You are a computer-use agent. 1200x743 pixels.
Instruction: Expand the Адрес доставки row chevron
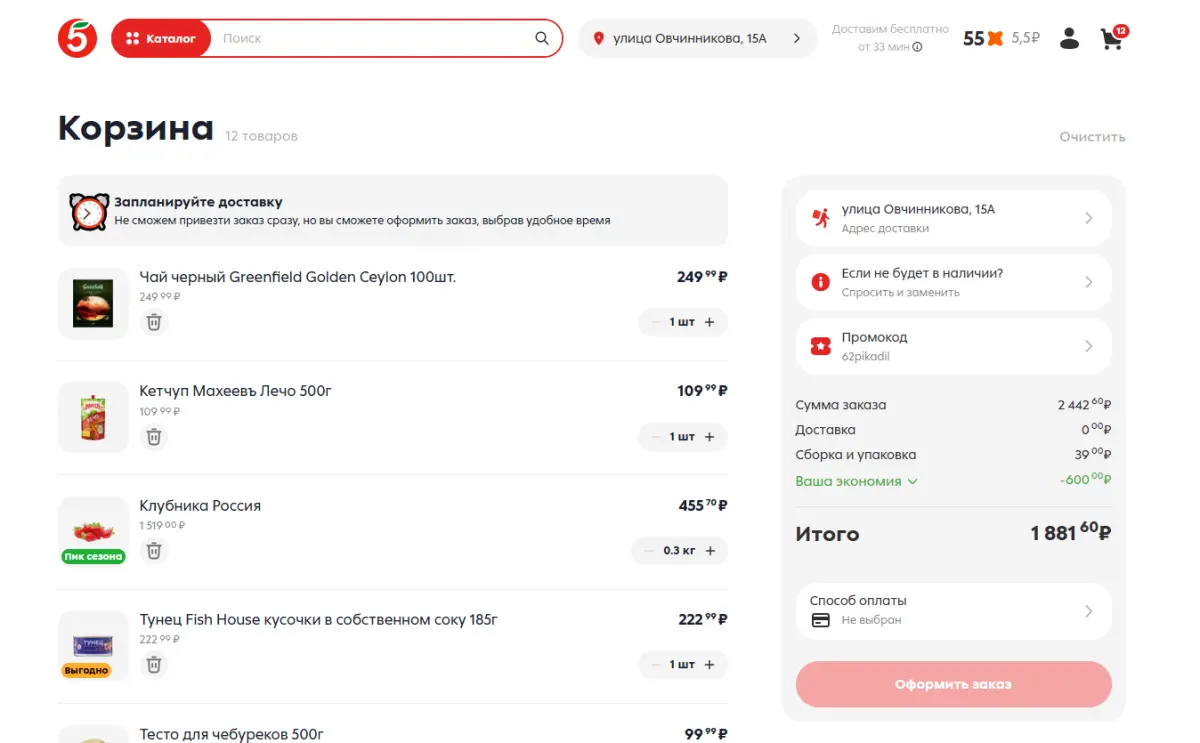click(1089, 218)
